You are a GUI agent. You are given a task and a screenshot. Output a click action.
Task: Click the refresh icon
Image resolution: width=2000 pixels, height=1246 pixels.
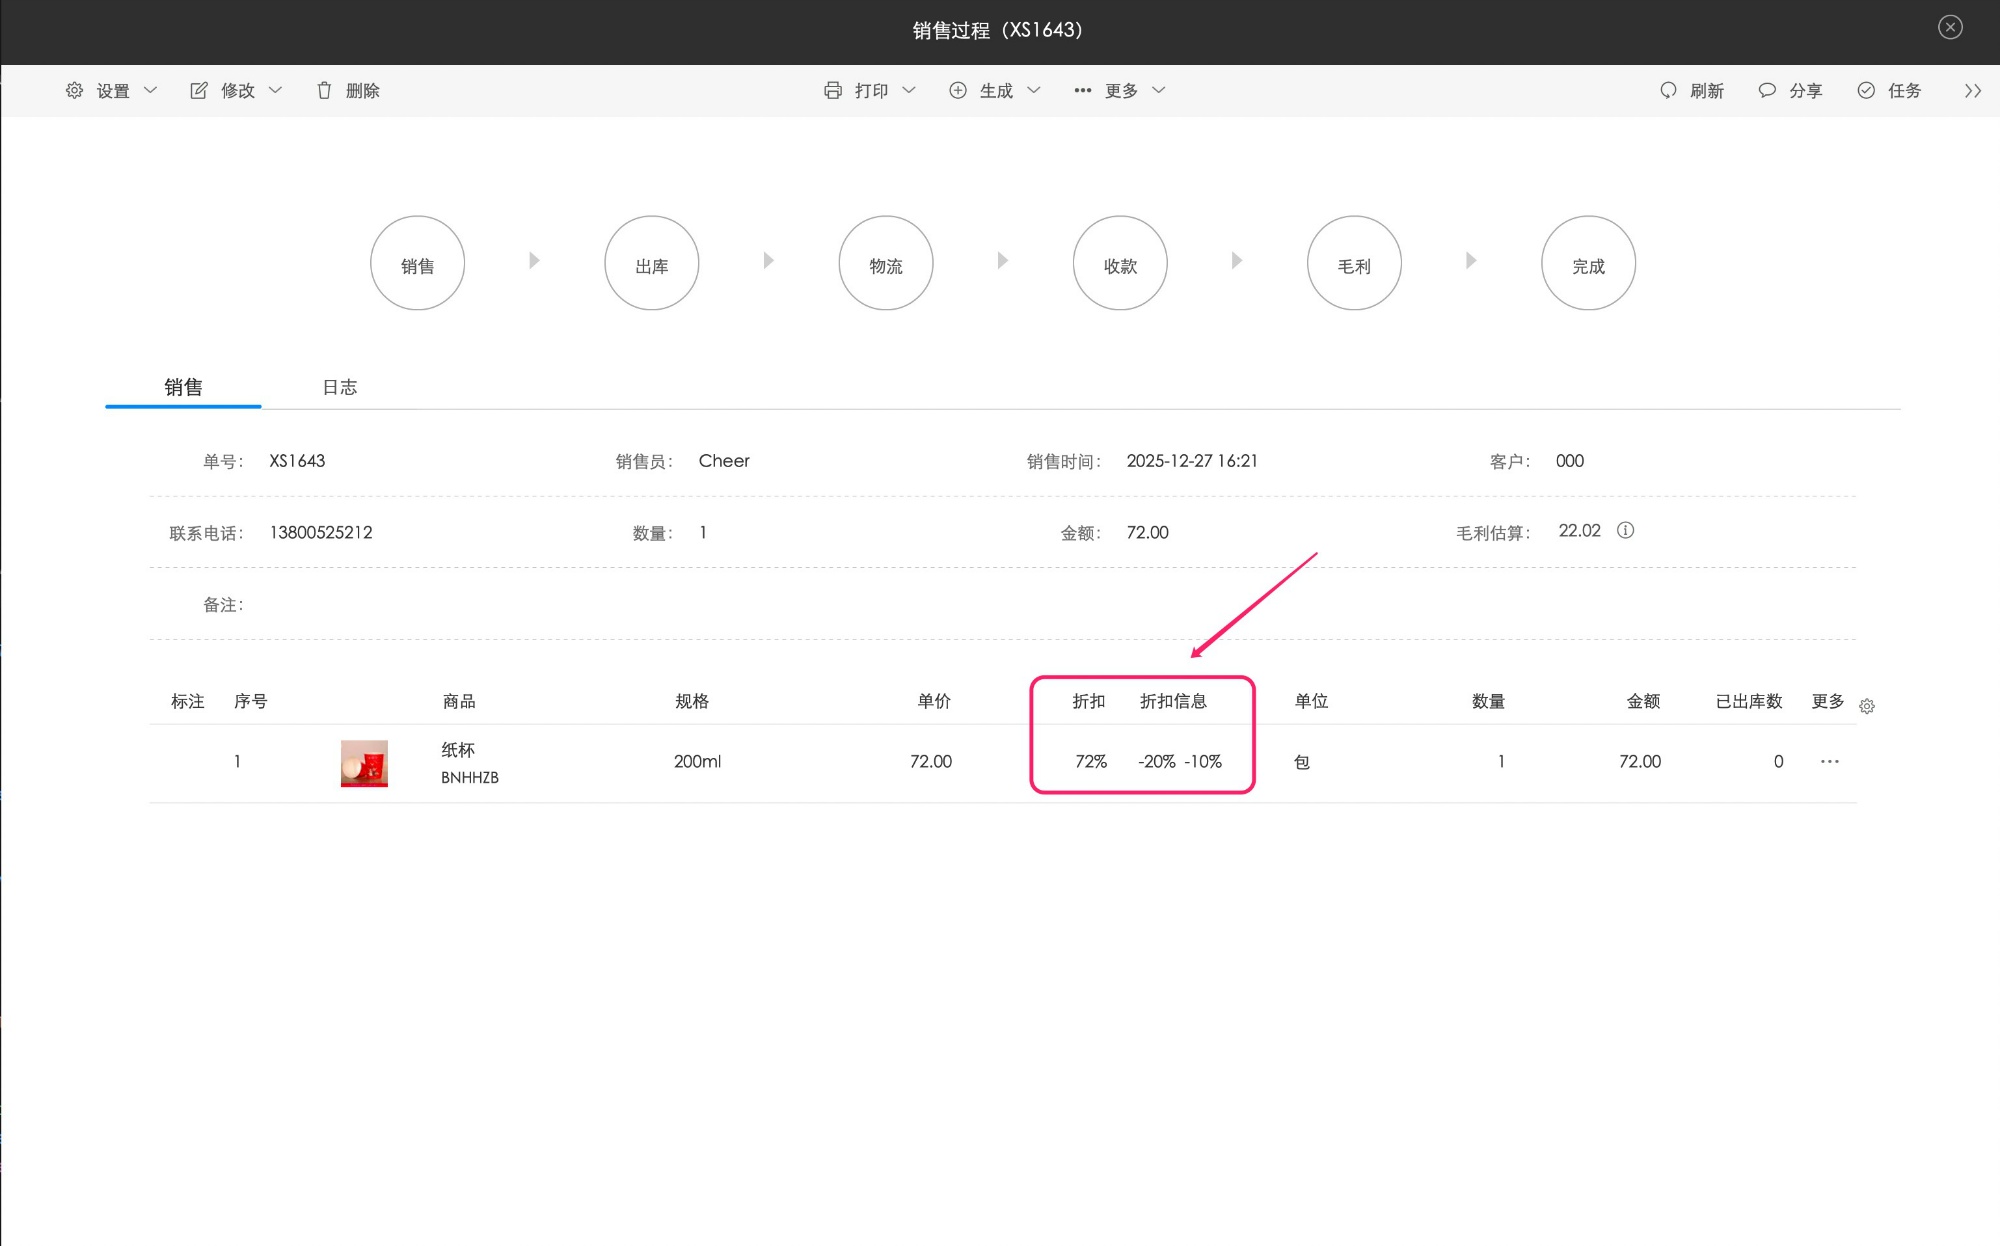(x=1668, y=91)
